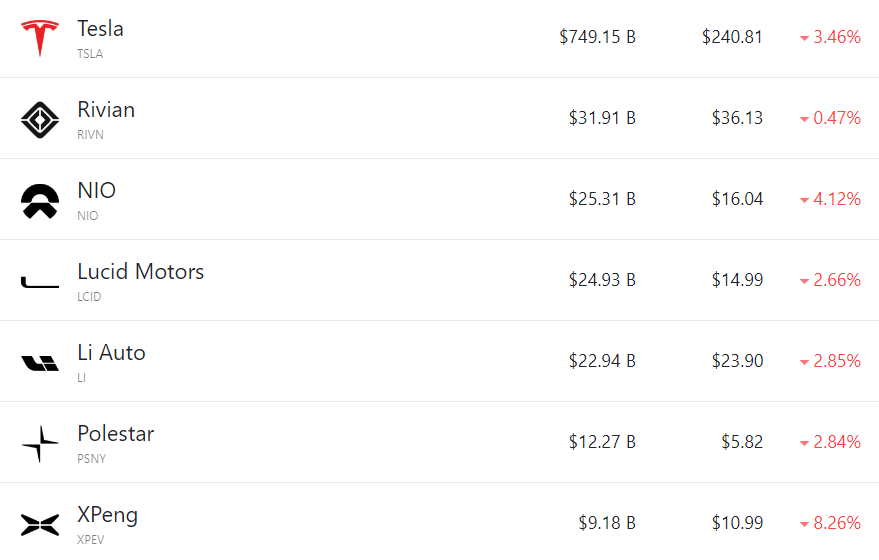The width and height of the screenshot is (879, 560).
Task: Click the Polestar star logo icon
Action: click(40, 444)
